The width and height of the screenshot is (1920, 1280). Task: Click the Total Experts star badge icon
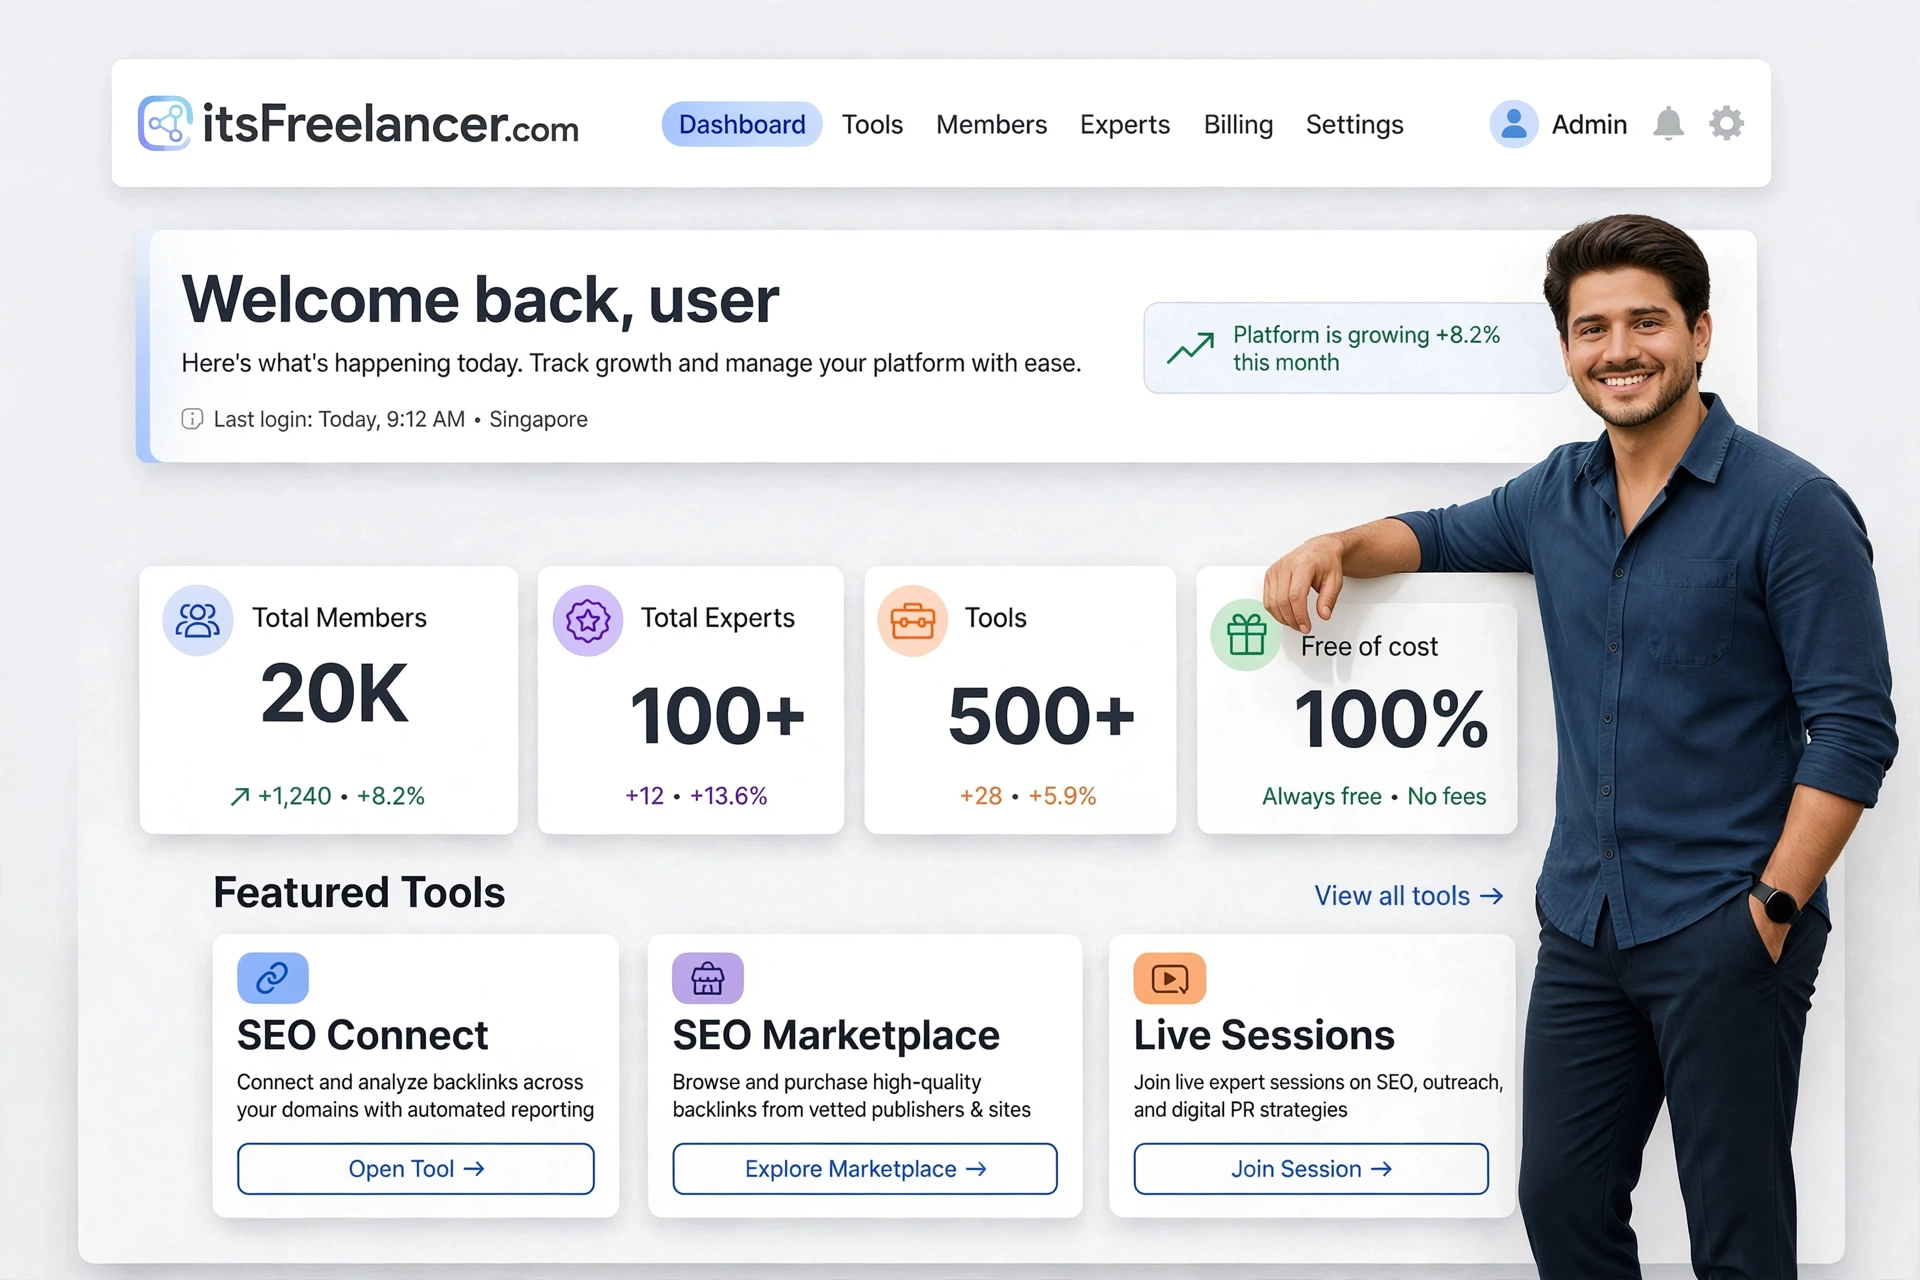pos(588,620)
